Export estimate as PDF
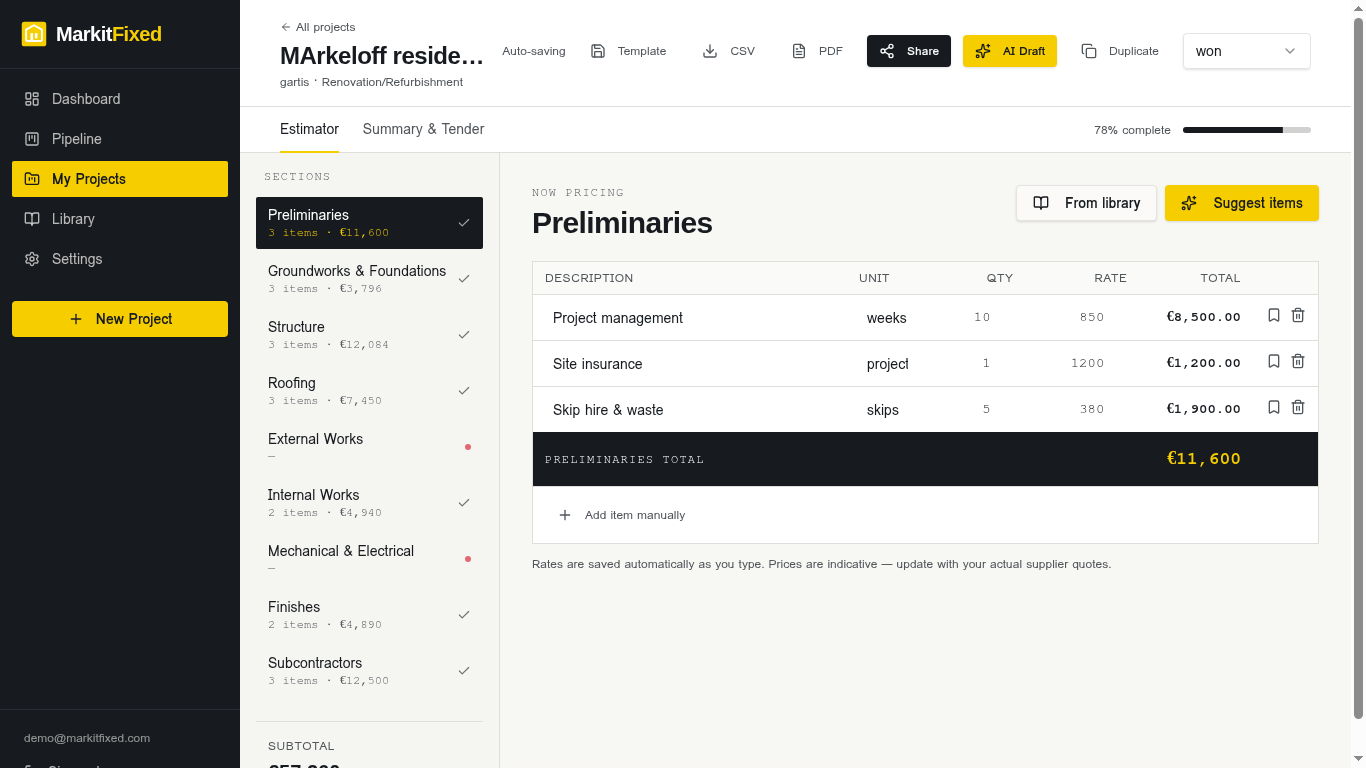The height and width of the screenshot is (768, 1366). tap(817, 51)
